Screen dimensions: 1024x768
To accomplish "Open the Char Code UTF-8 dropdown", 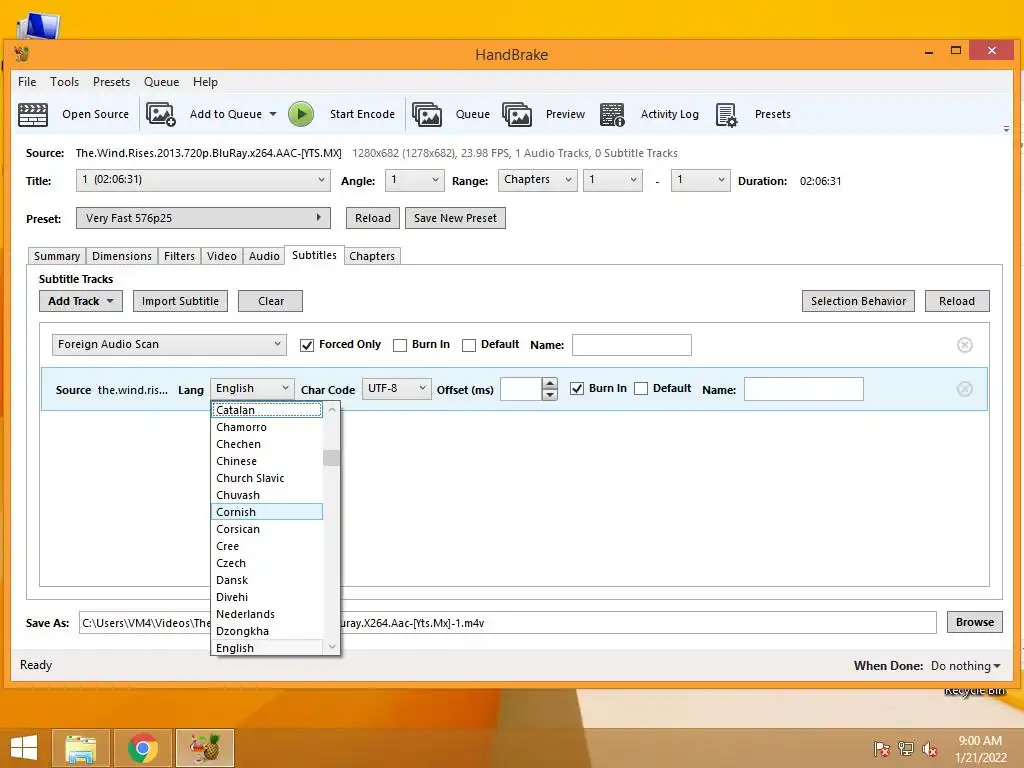I will (397, 389).
